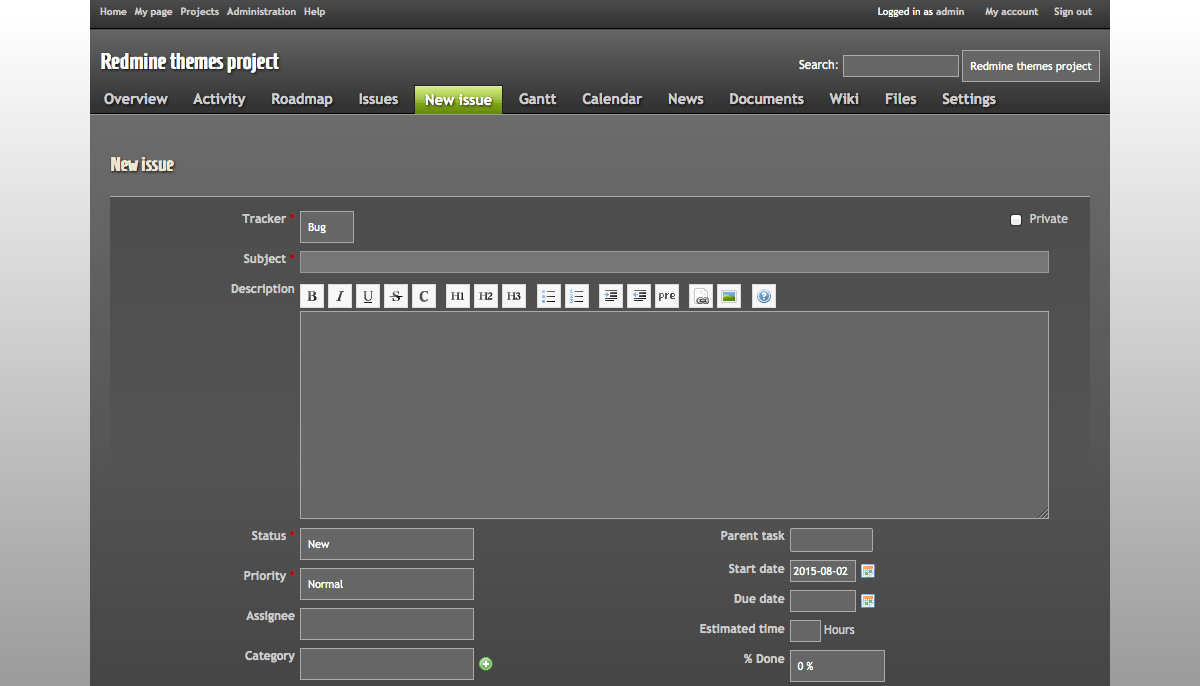Insert Heading 3 markup
Viewport: 1200px width, 686px height.
click(x=514, y=296)
